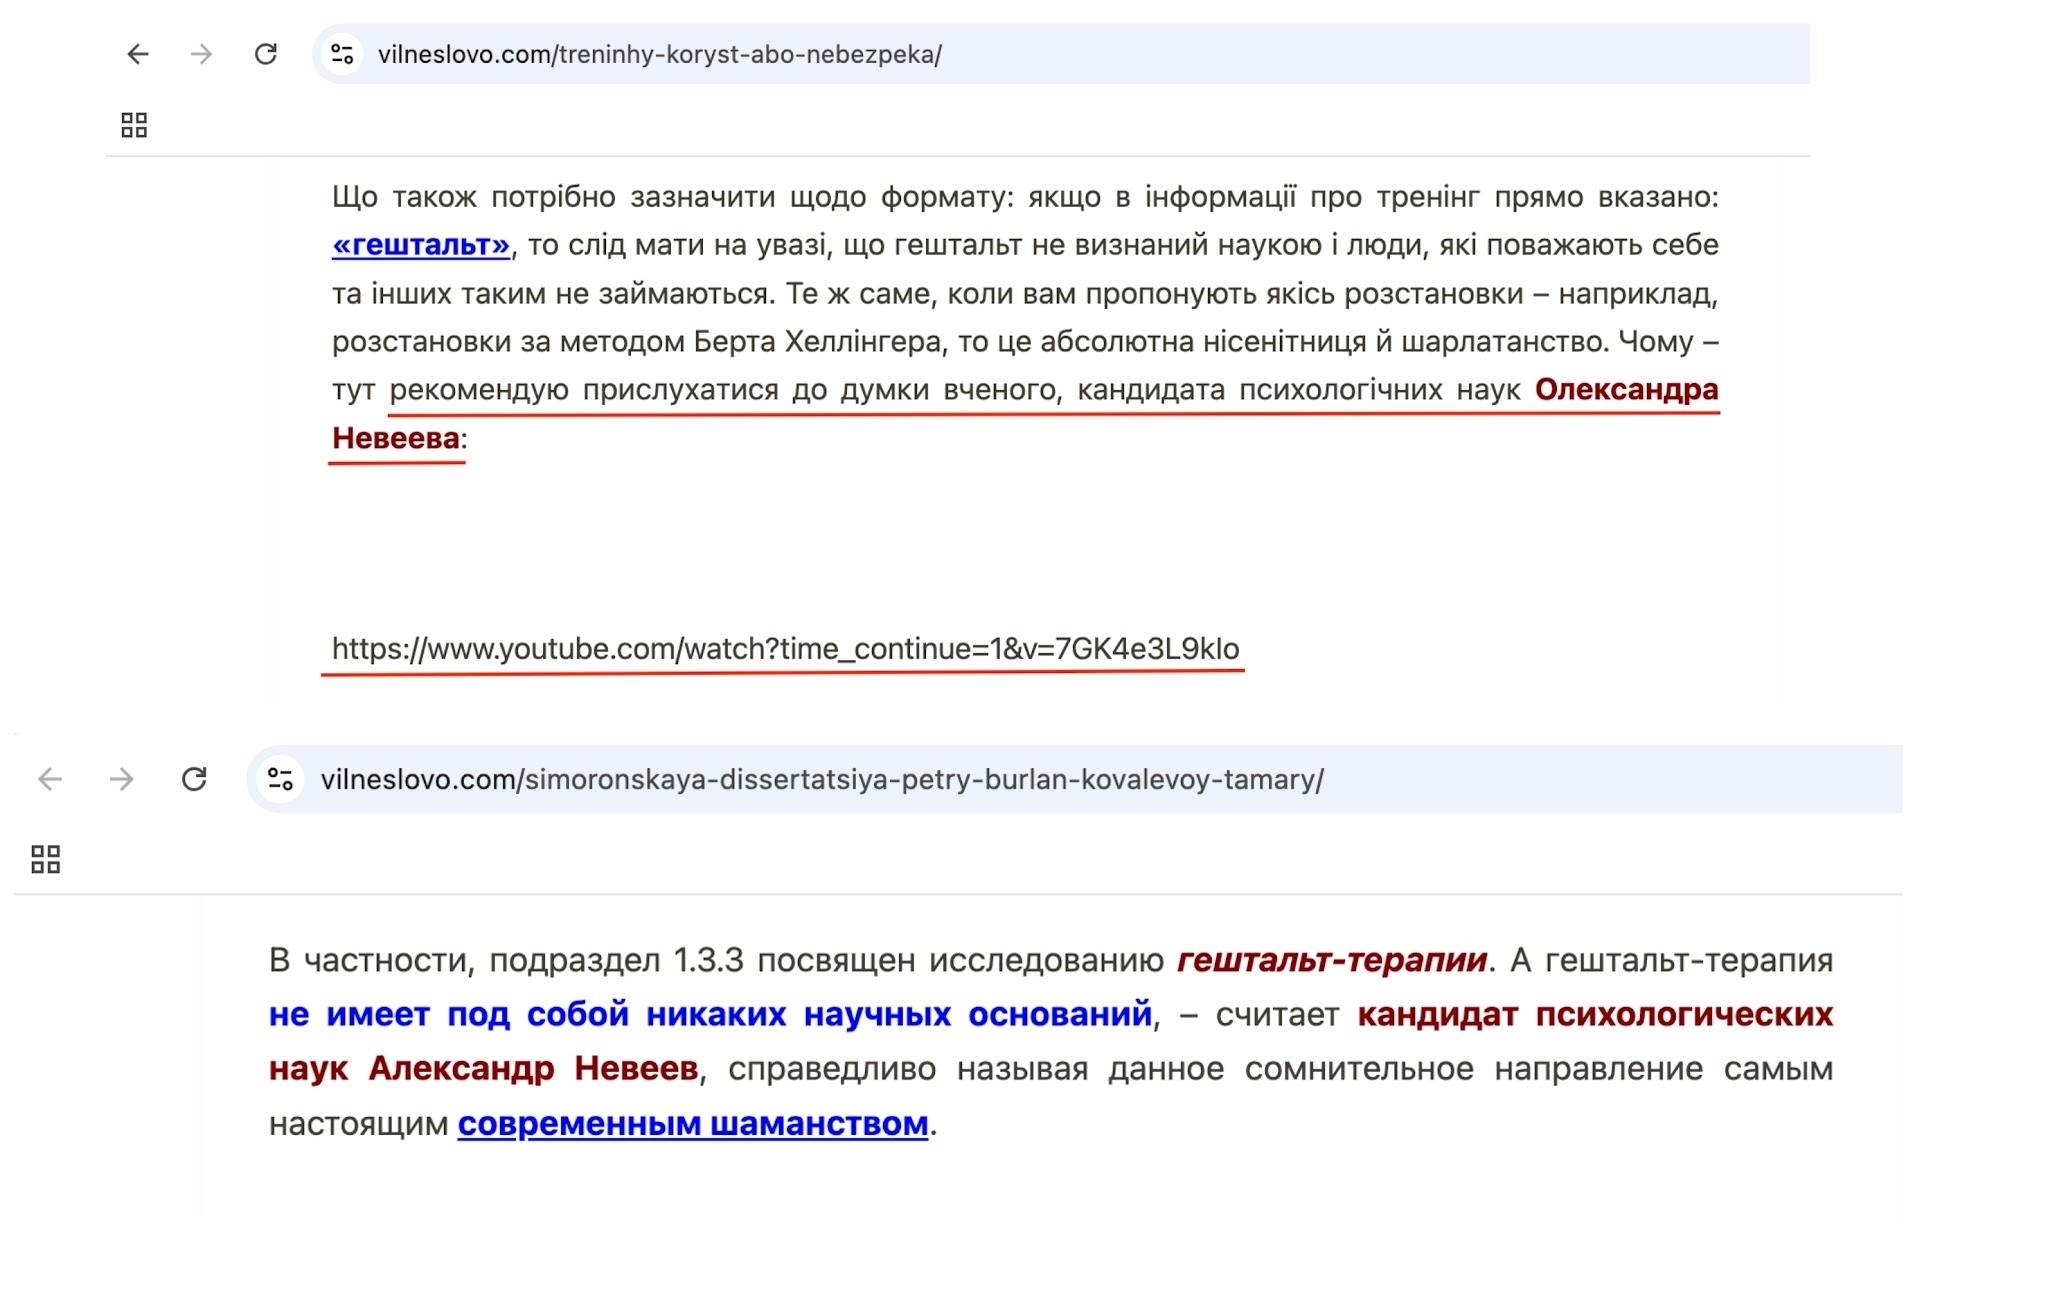Click upper address bar with treninhy URL
This screenshot has height=1304, width=2048.
(1061, 54)
